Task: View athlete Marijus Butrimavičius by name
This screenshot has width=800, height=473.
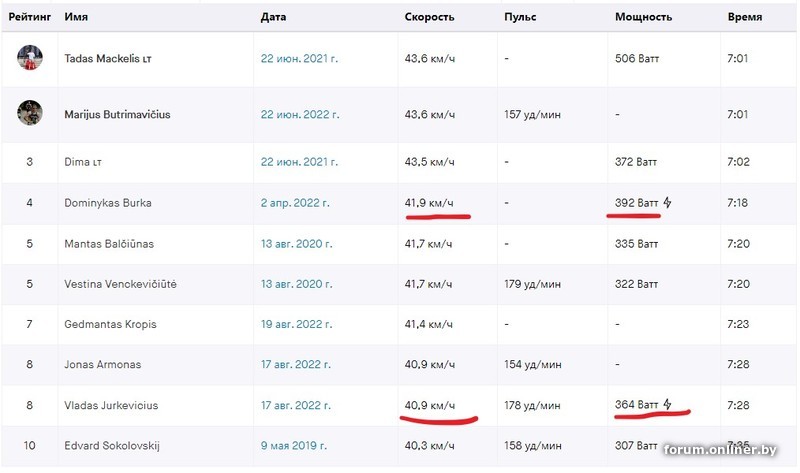Action: [117, 114]
